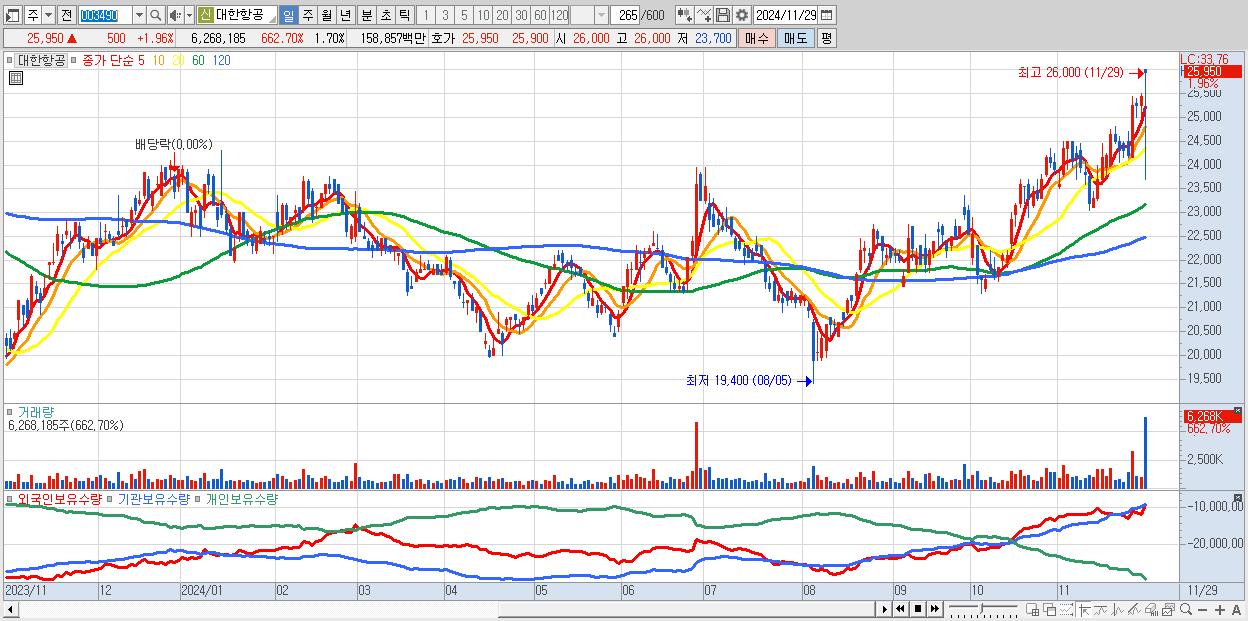Open the panel layout icon at top-left
Image resolution: width=1248 pixels, height=621 pixels.
[11, 15]
